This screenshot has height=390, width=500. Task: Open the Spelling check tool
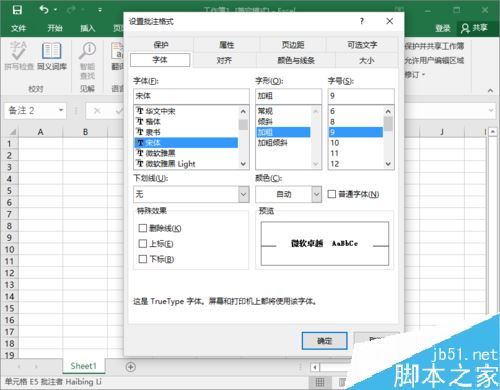click(x=19, y=56)
